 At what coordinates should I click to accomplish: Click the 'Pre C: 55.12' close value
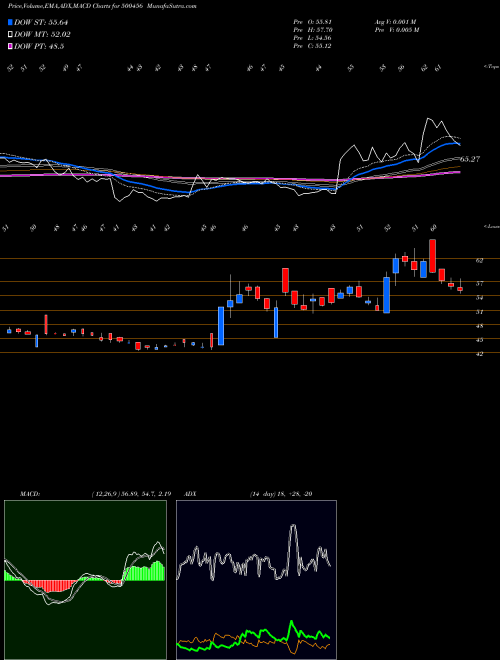pyautogui.click(x=312, y=46)
